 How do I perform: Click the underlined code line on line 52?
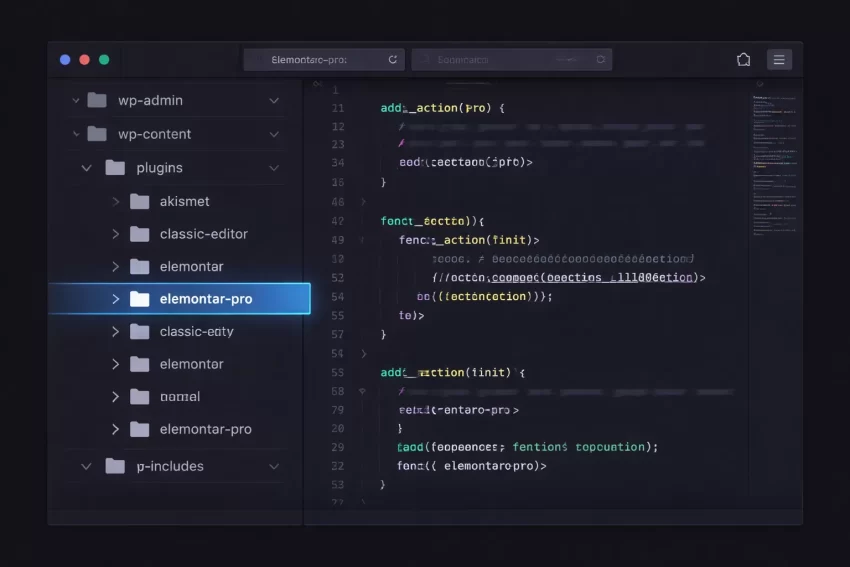click(569, 278)
